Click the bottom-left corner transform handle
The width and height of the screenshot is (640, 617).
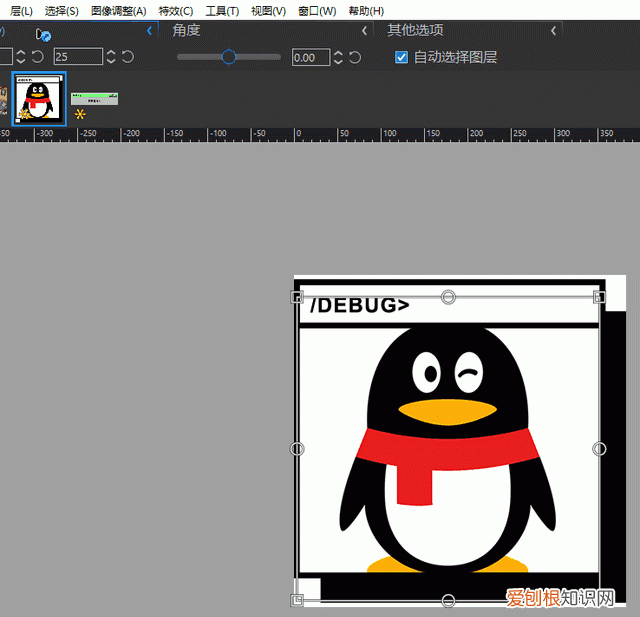point(297,600)
